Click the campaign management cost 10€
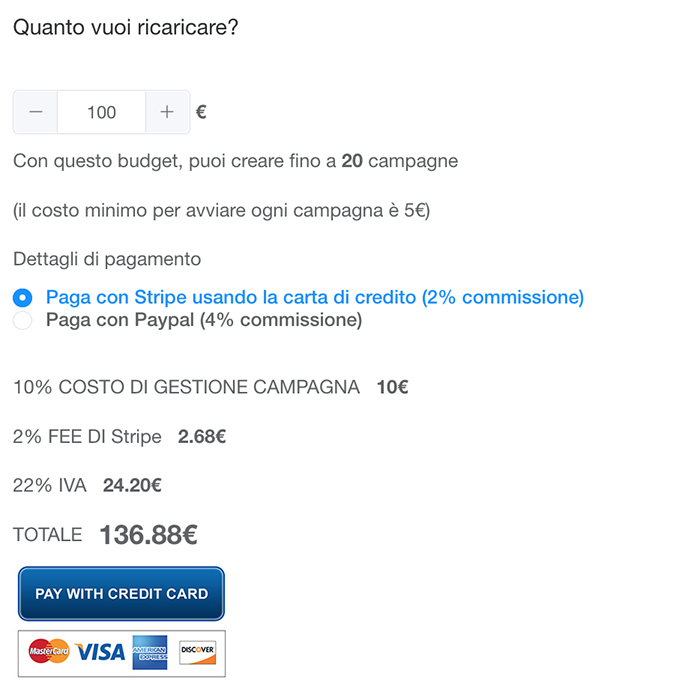Screen dimensions: 700x694 click(392, 387)
